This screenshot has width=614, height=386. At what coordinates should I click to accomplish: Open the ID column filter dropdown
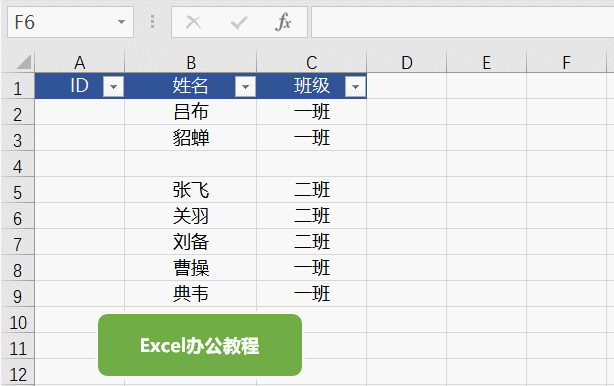(x=113, y=87)
